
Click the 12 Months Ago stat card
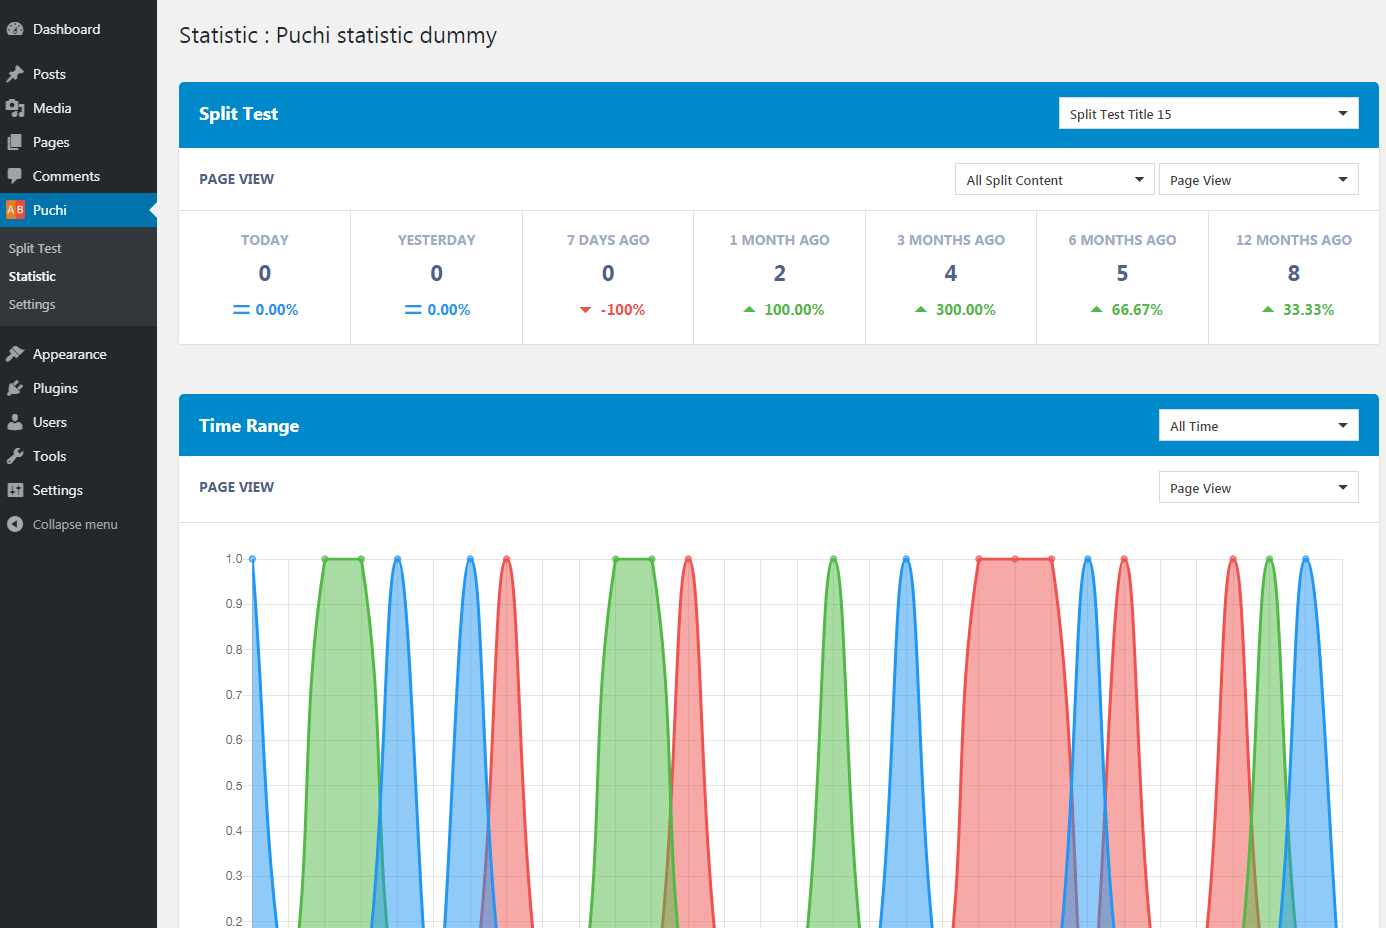(1293, 277)
